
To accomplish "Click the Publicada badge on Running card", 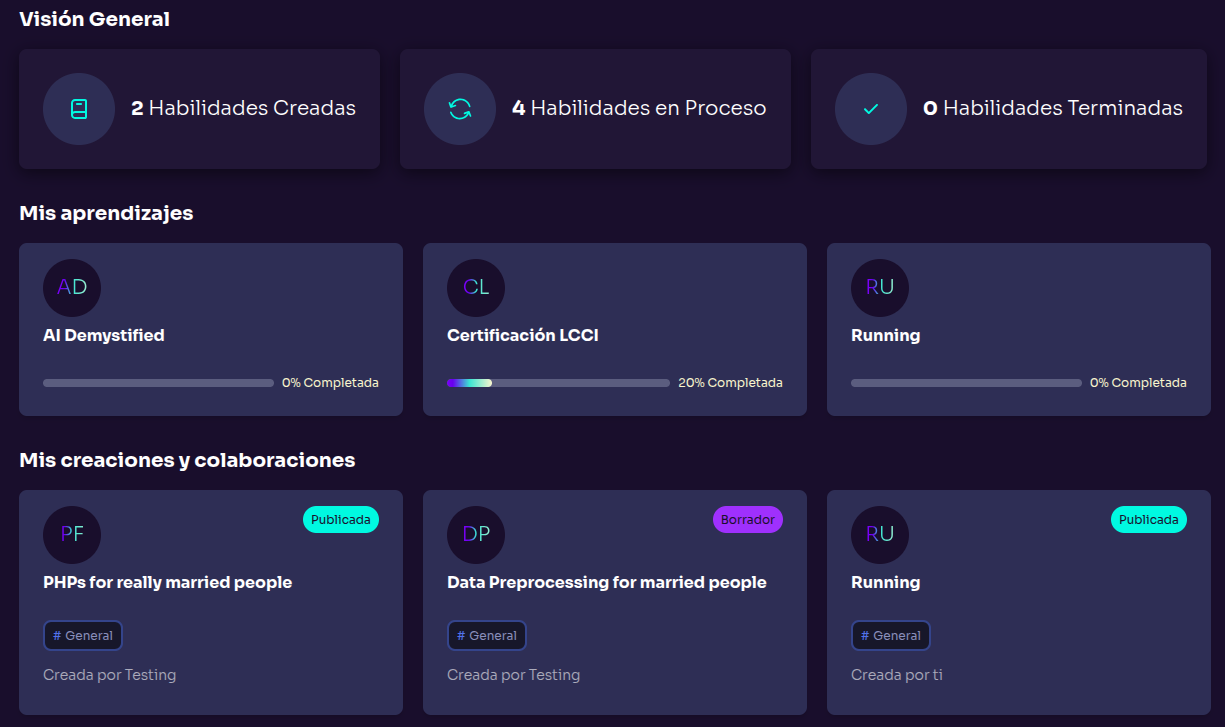I will coord(1149,520).
